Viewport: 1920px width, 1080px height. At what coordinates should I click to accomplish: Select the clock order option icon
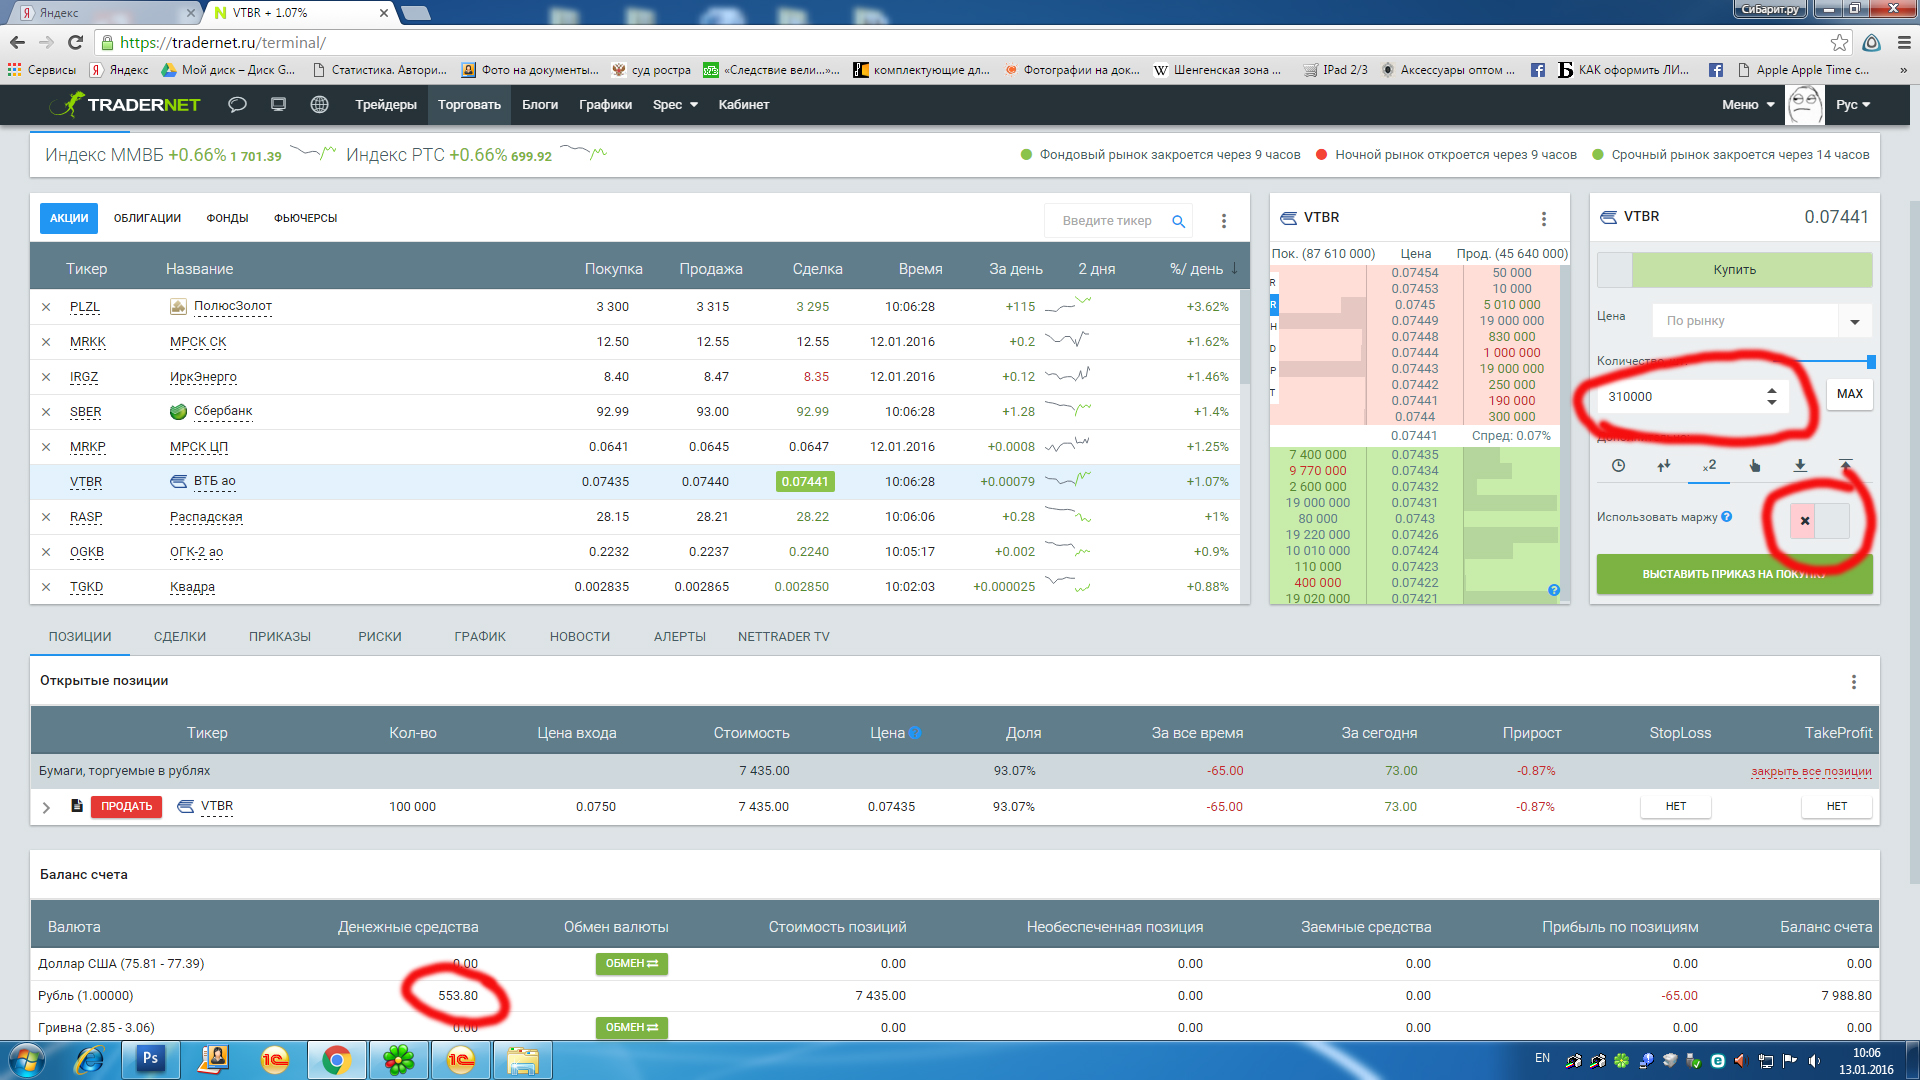pyautogui.click(x=1618, y=465)
